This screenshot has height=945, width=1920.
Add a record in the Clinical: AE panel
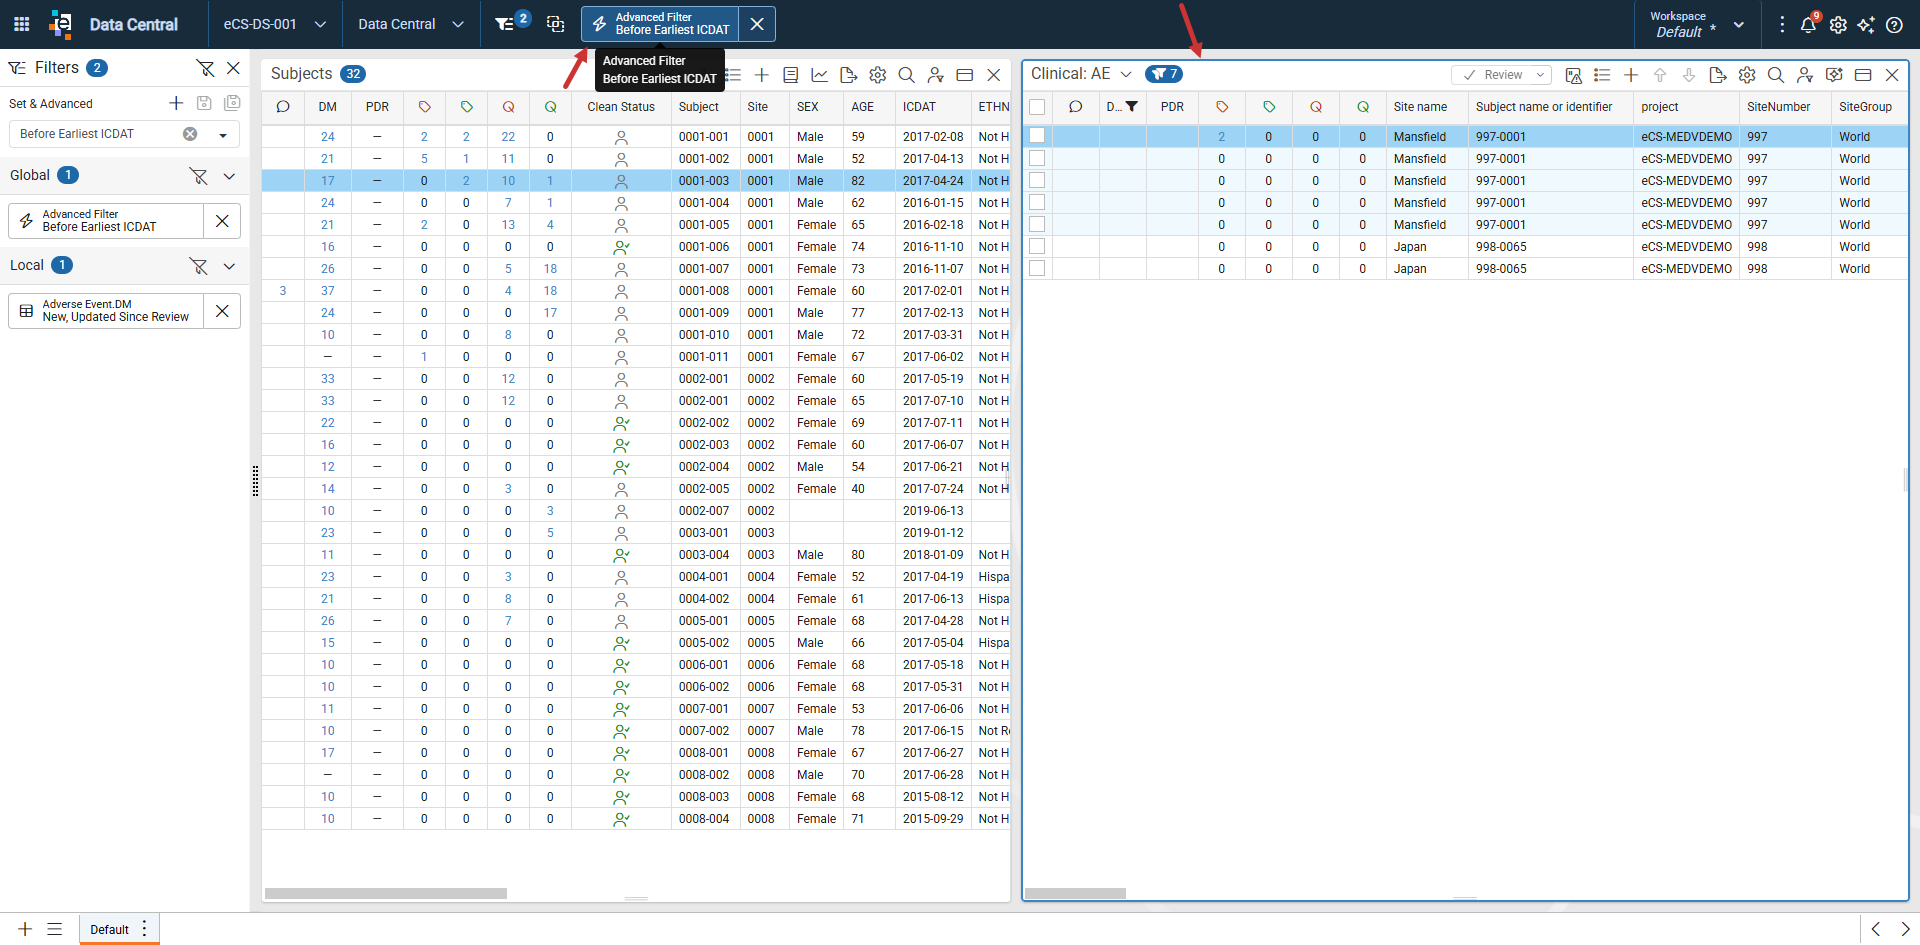point(1631,75)
